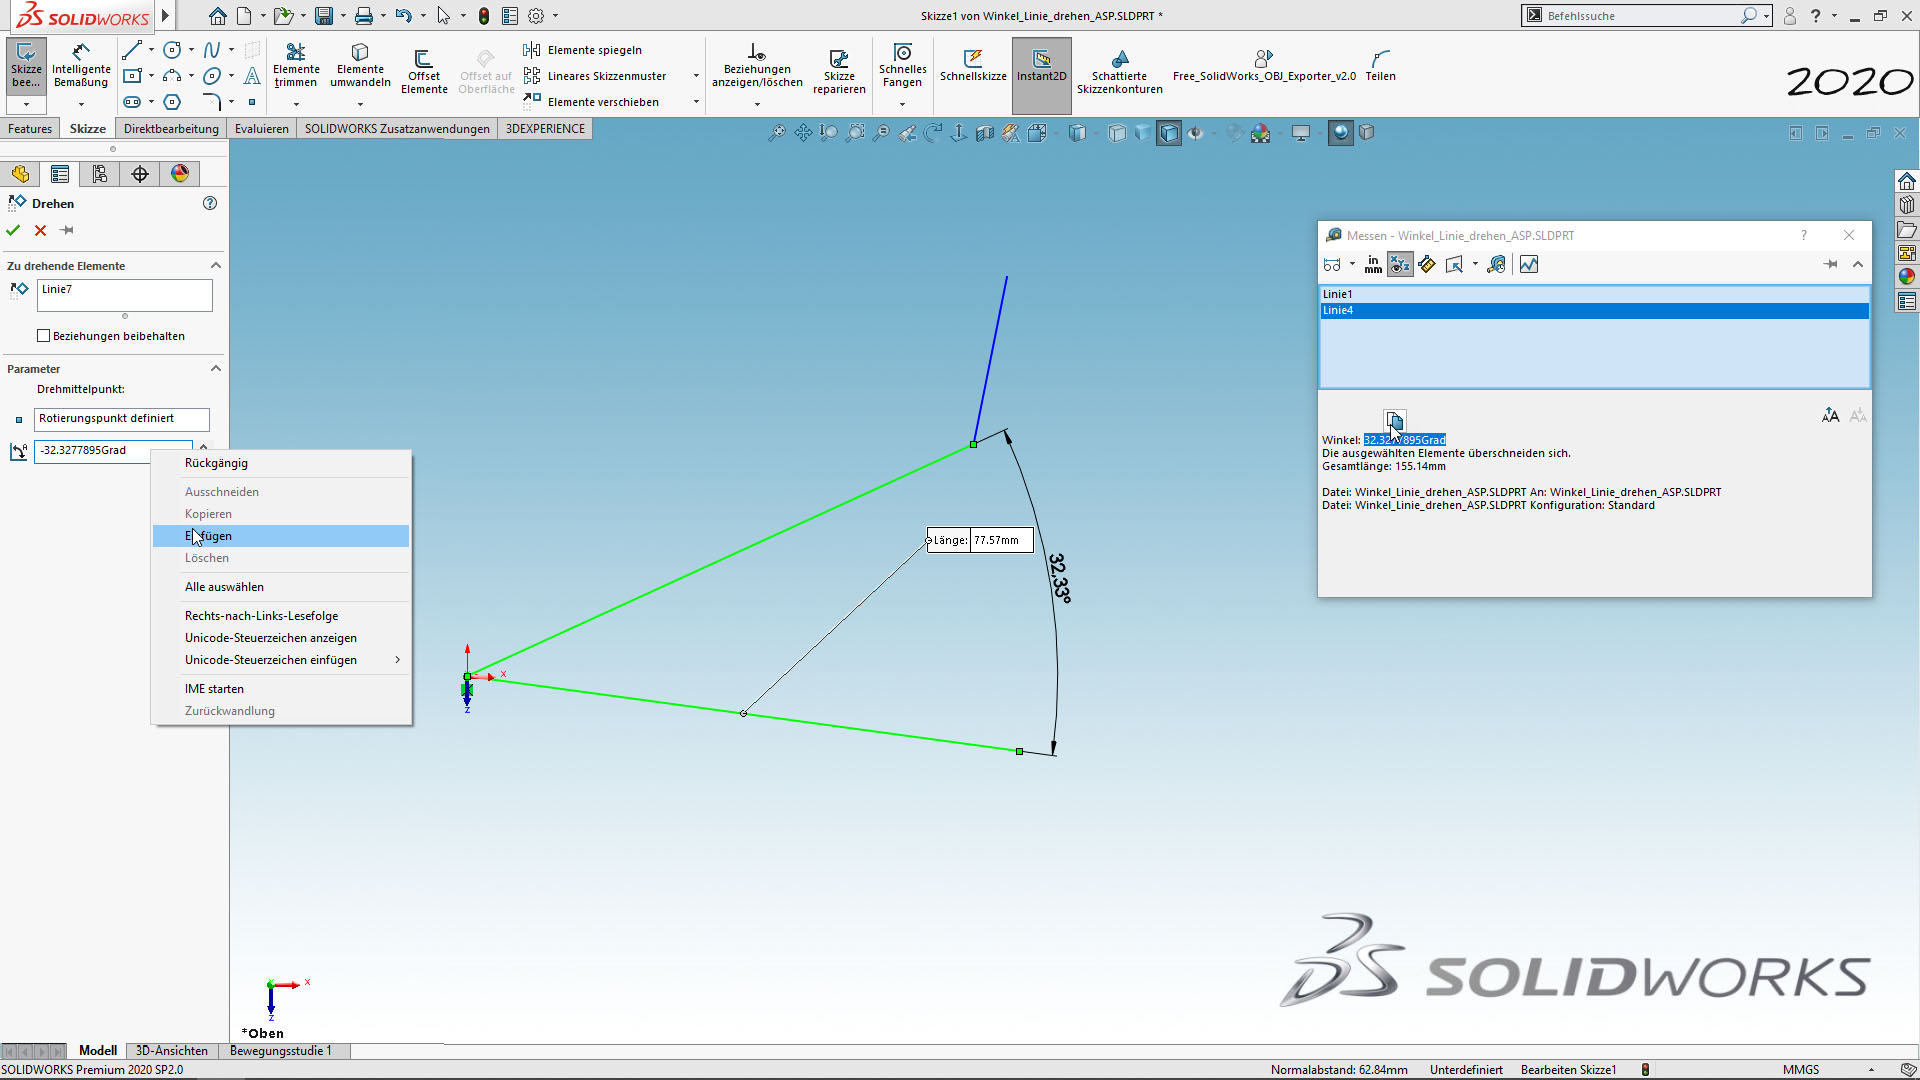
Task: Open the ConfigurationManager tab icon
Action: click(x=100, y=174)
